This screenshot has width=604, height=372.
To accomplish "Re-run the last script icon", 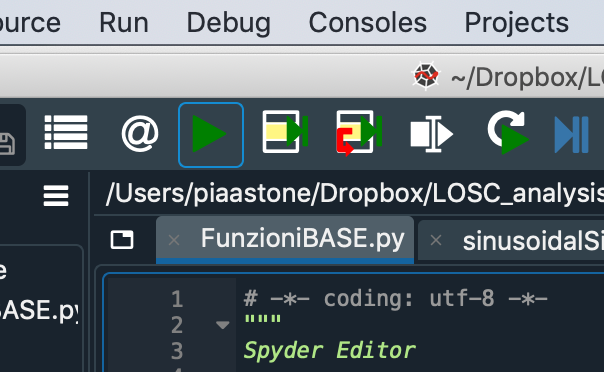I will [x=508, y=132].
